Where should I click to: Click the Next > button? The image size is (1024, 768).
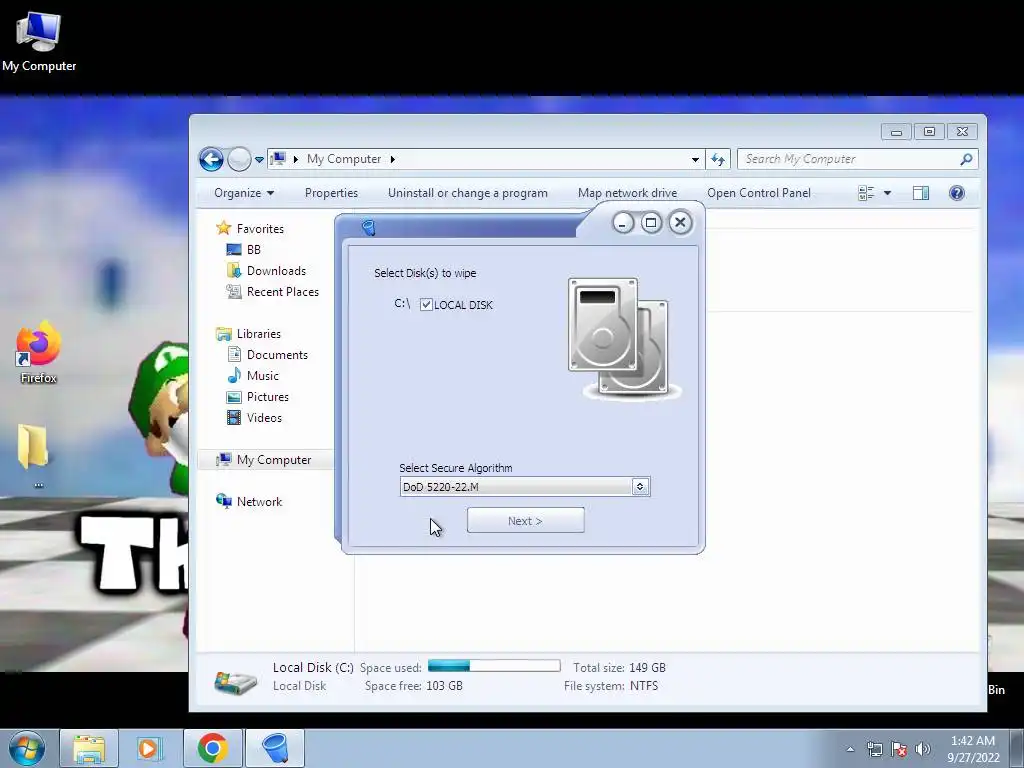[525, 520]
